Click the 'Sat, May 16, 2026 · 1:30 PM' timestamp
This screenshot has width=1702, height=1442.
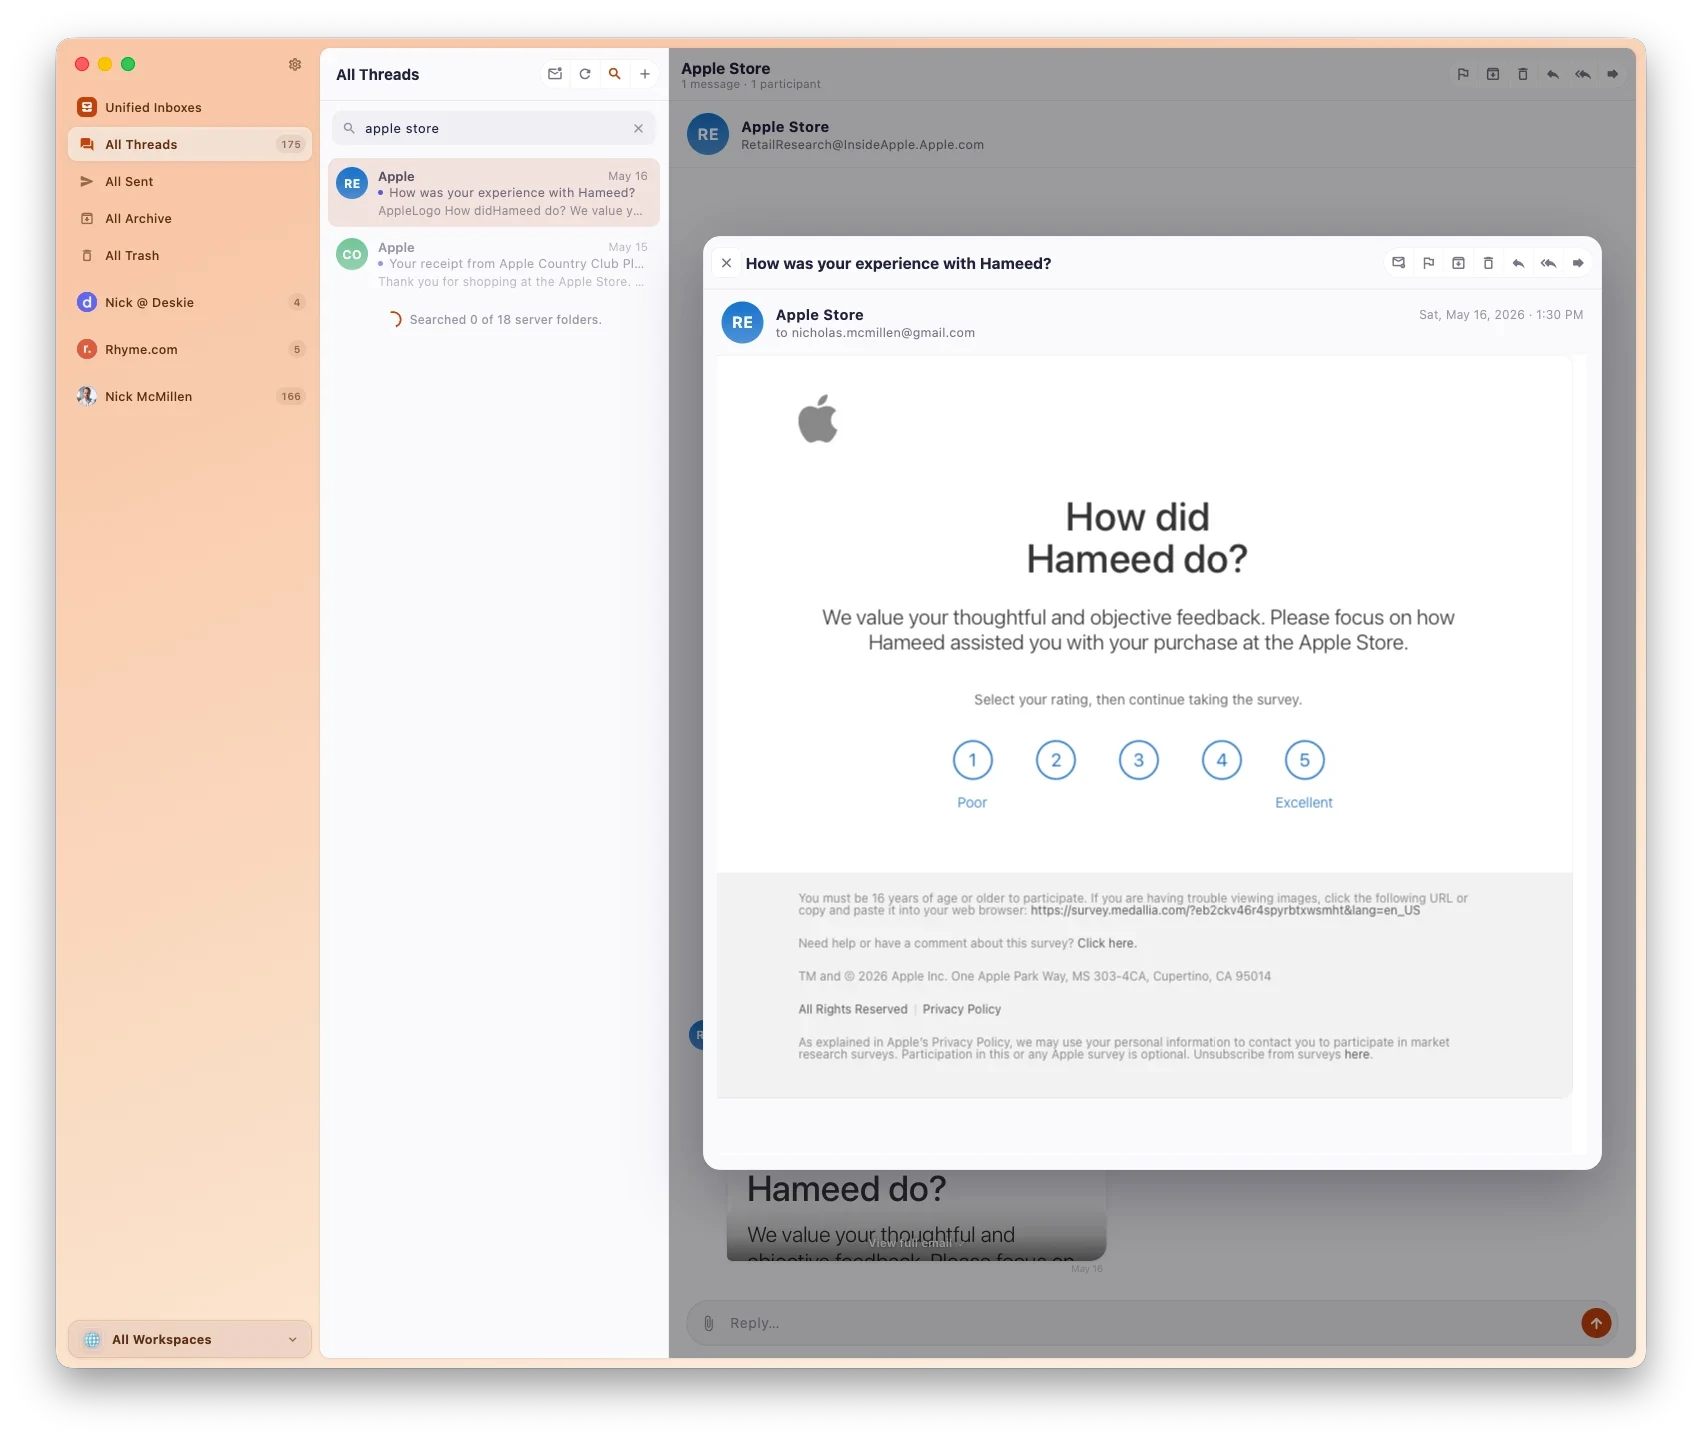click(x=1501, y=314)
